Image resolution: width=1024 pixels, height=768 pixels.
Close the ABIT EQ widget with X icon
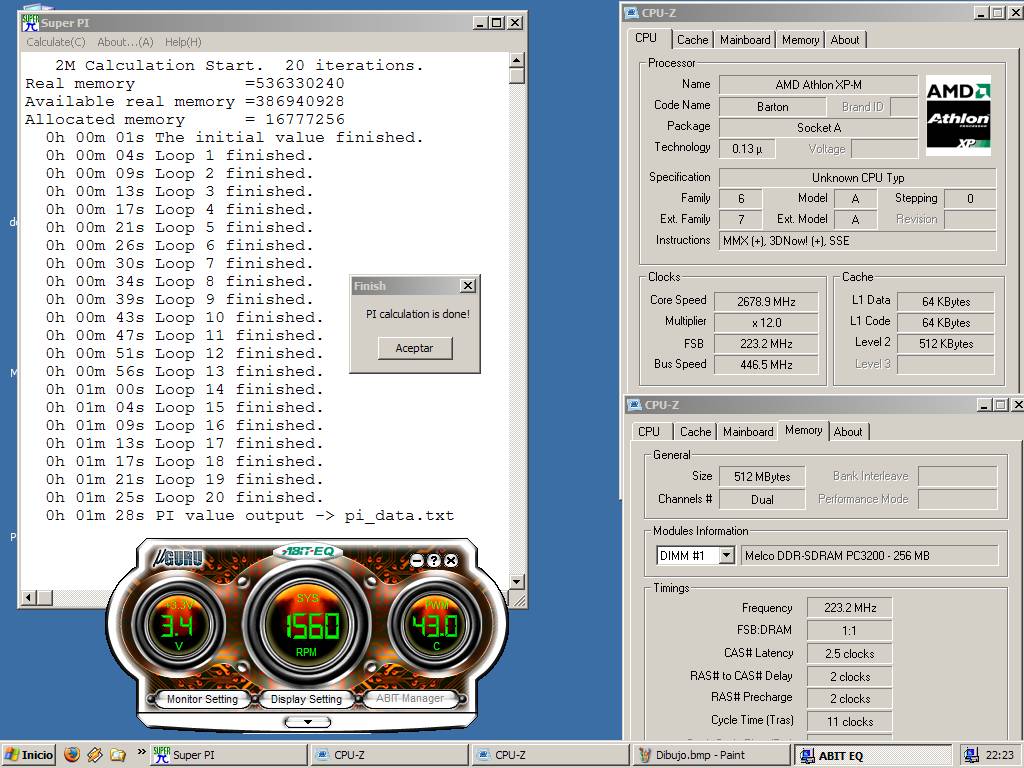(451, 561)
